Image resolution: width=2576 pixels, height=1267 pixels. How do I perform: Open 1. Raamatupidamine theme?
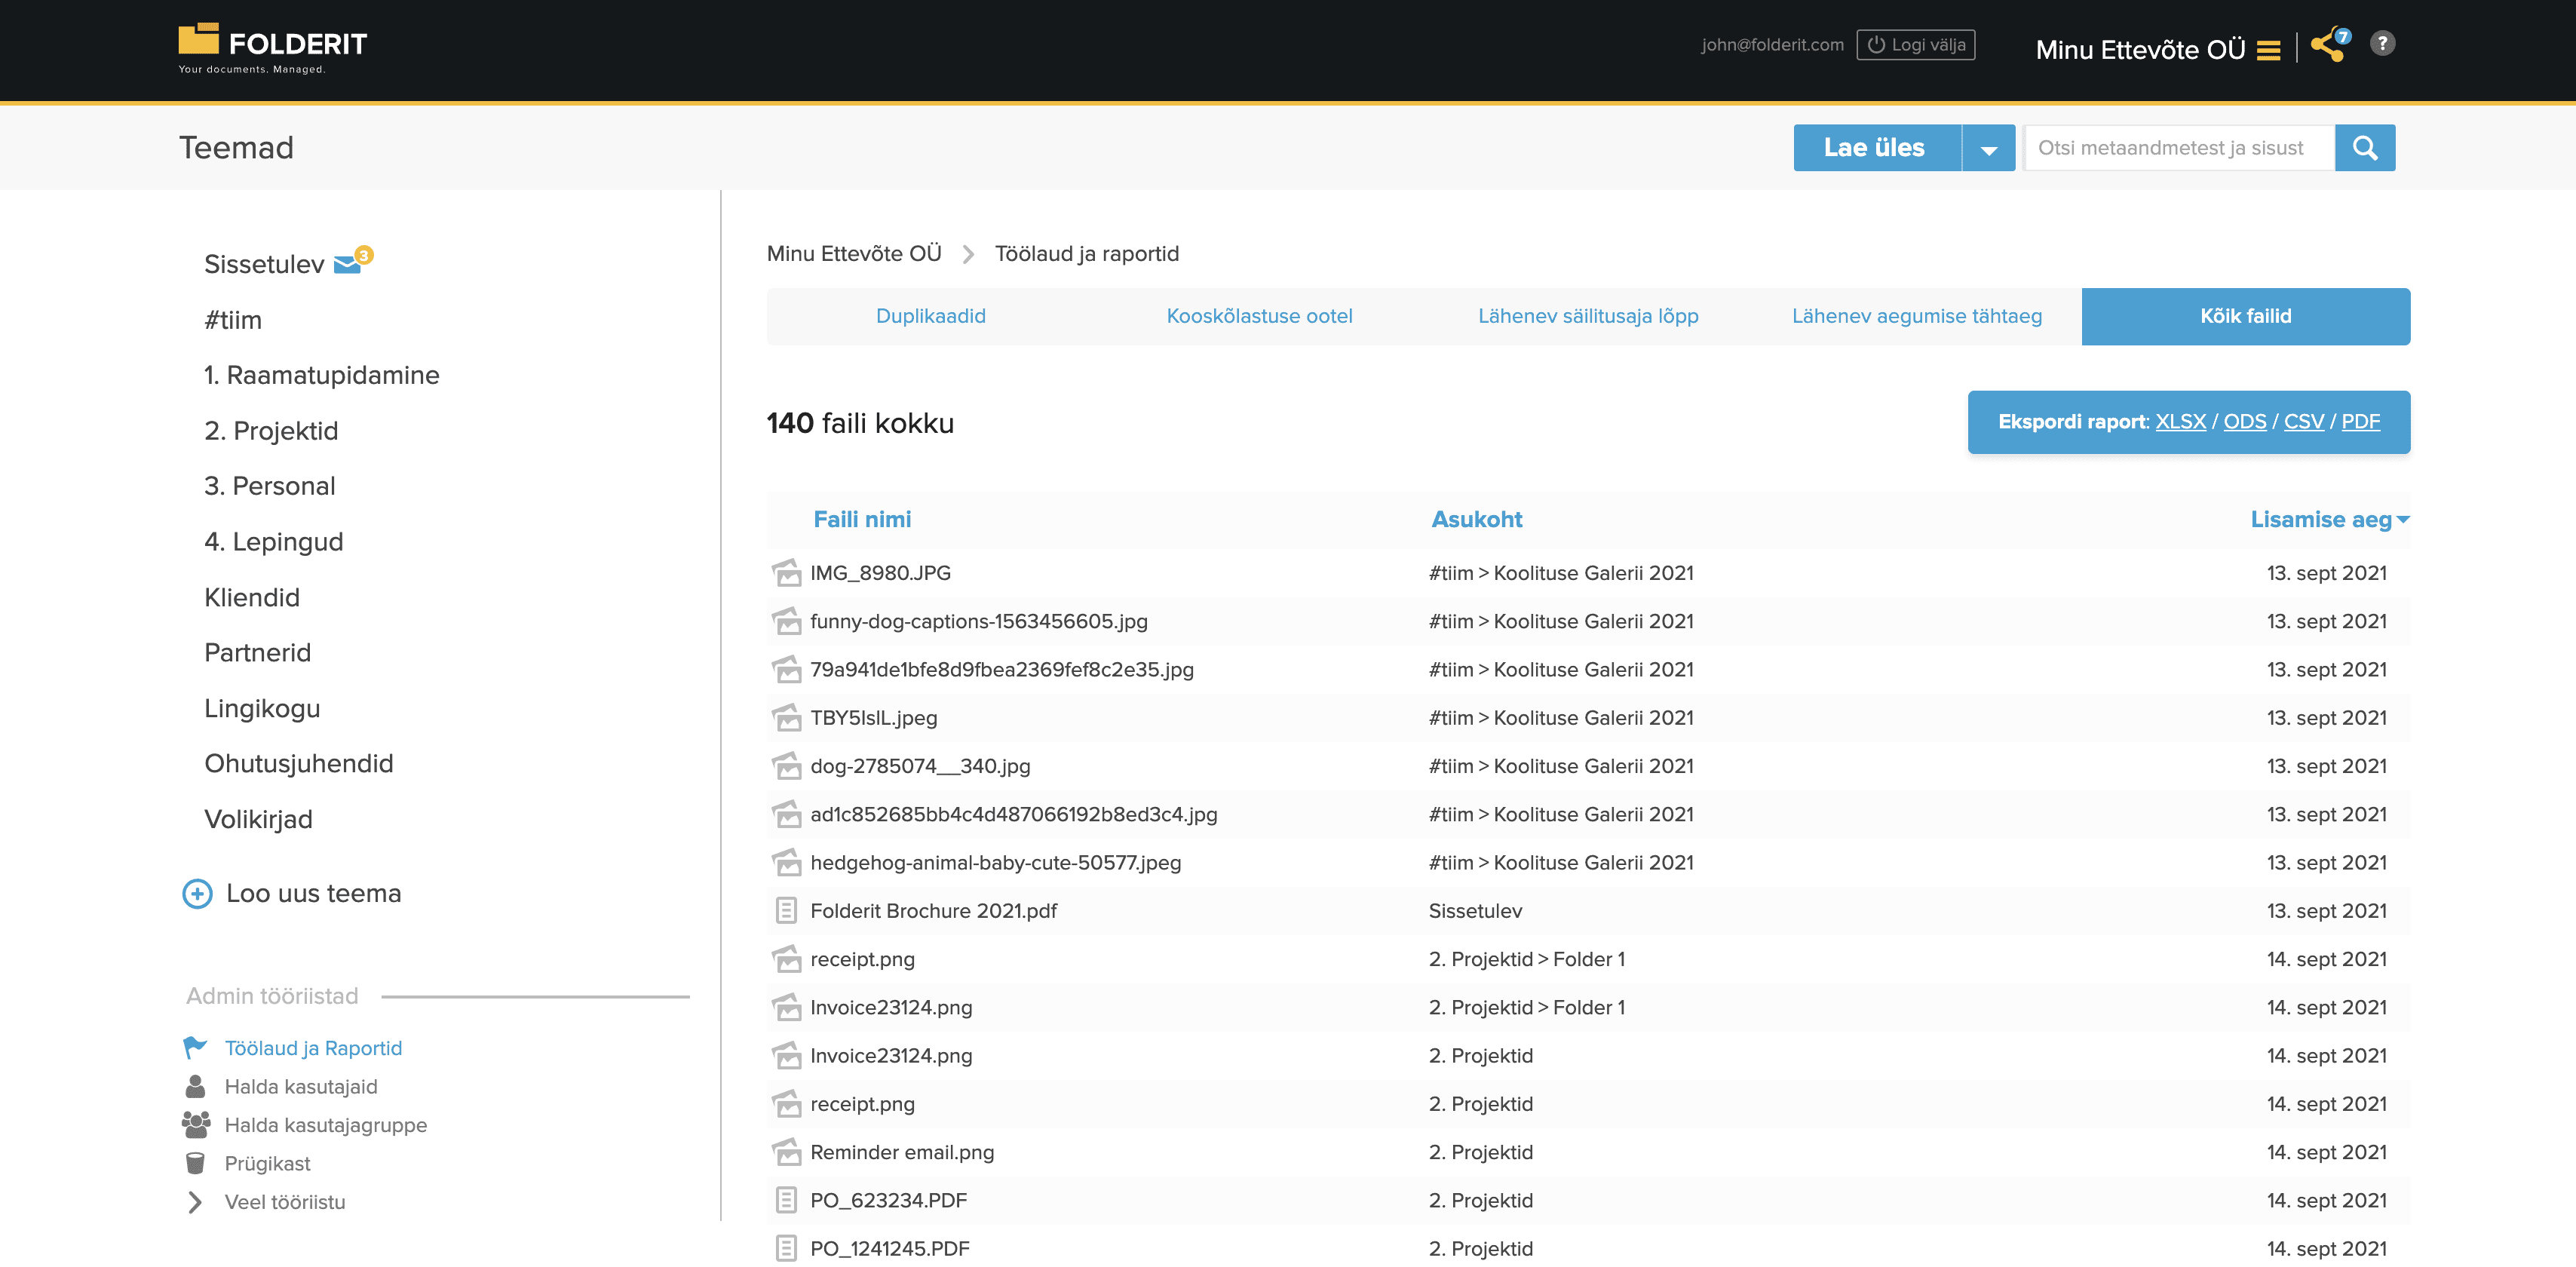[322, 375]
